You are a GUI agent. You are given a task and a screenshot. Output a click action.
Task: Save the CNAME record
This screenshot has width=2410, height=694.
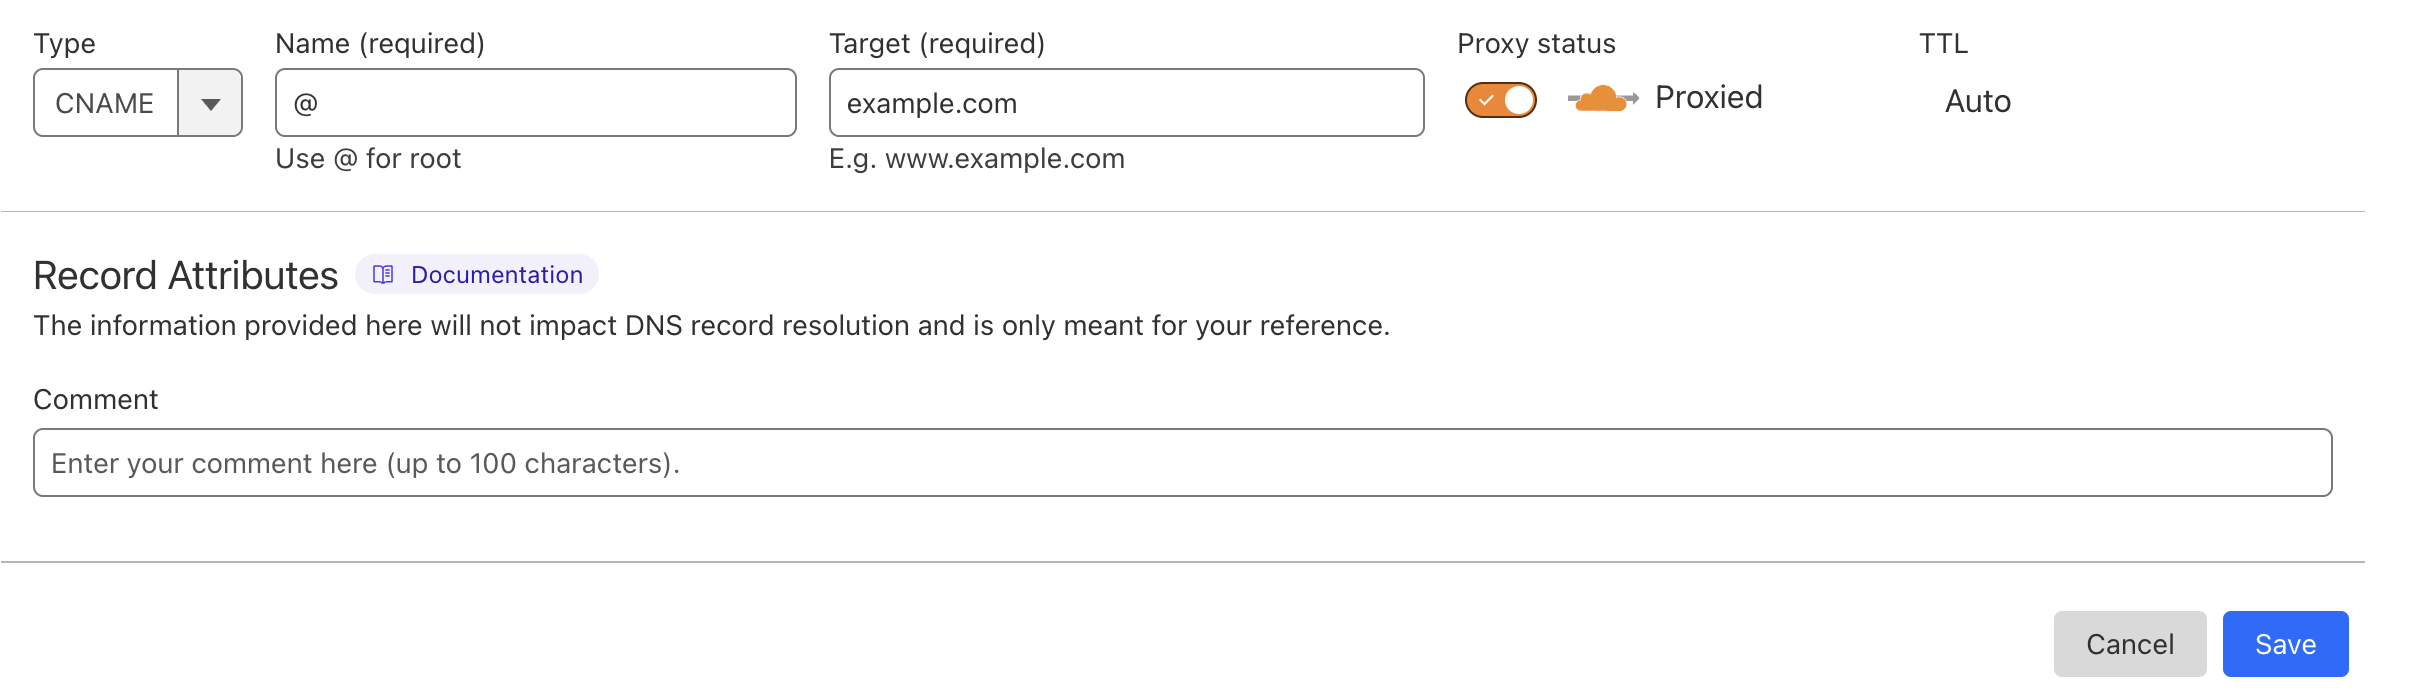click(2284, 643)
